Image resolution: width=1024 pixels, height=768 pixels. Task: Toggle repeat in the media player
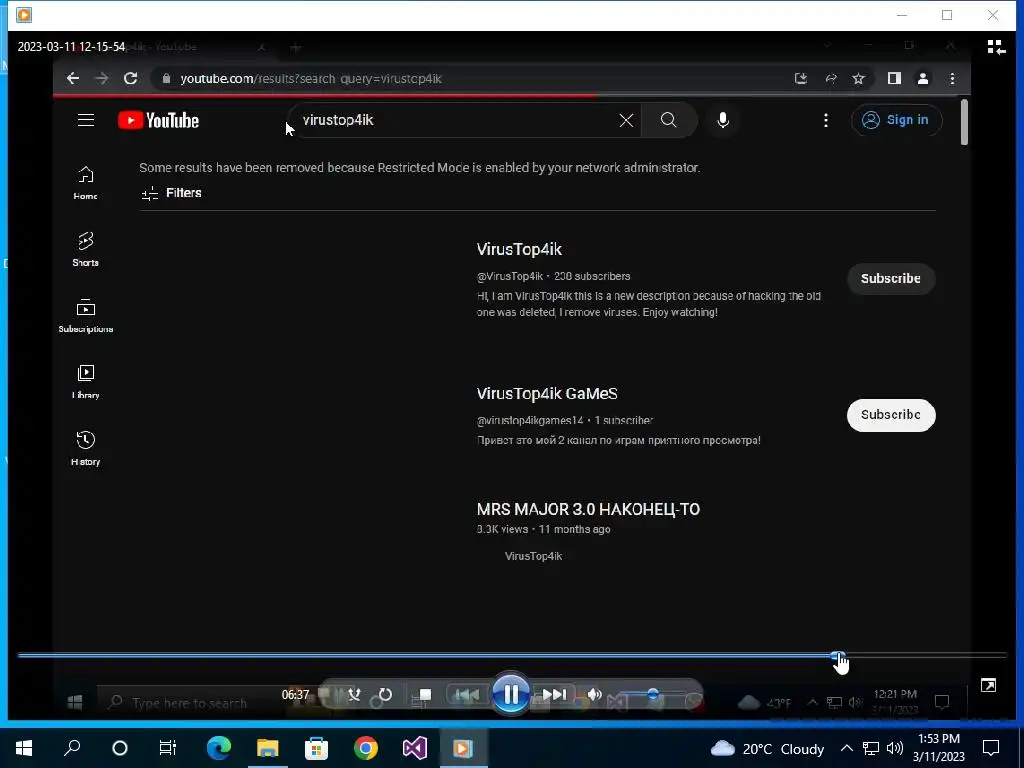[x=385, y=694]
